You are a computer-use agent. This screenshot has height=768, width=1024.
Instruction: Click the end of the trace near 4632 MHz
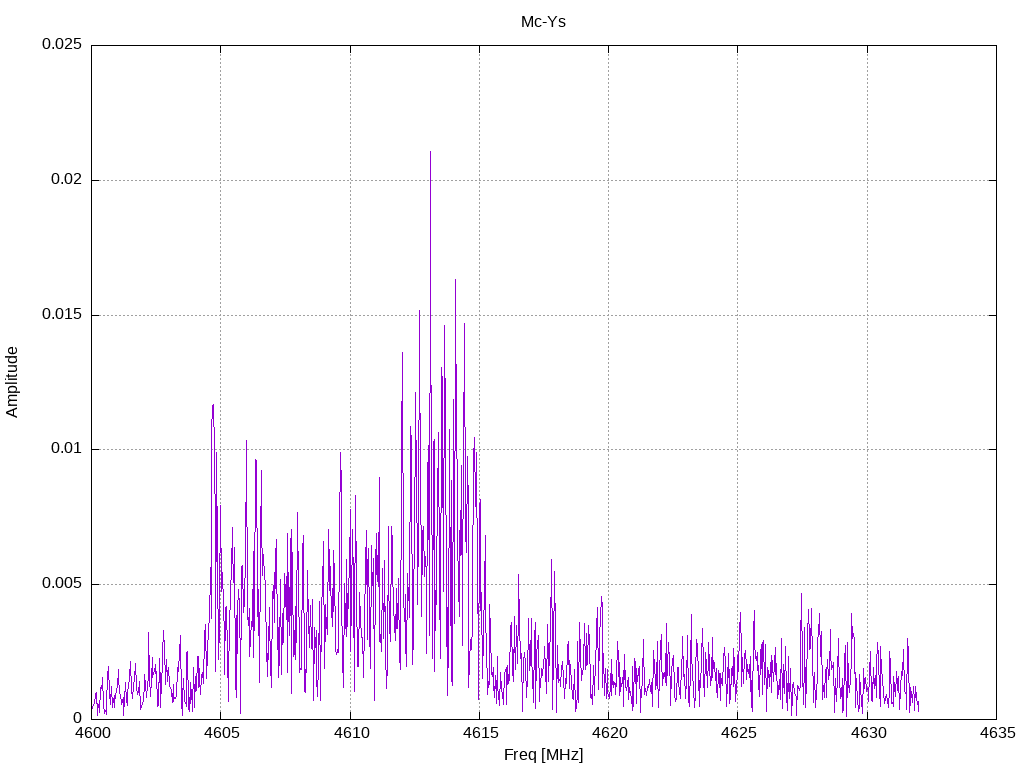(918, 708)
